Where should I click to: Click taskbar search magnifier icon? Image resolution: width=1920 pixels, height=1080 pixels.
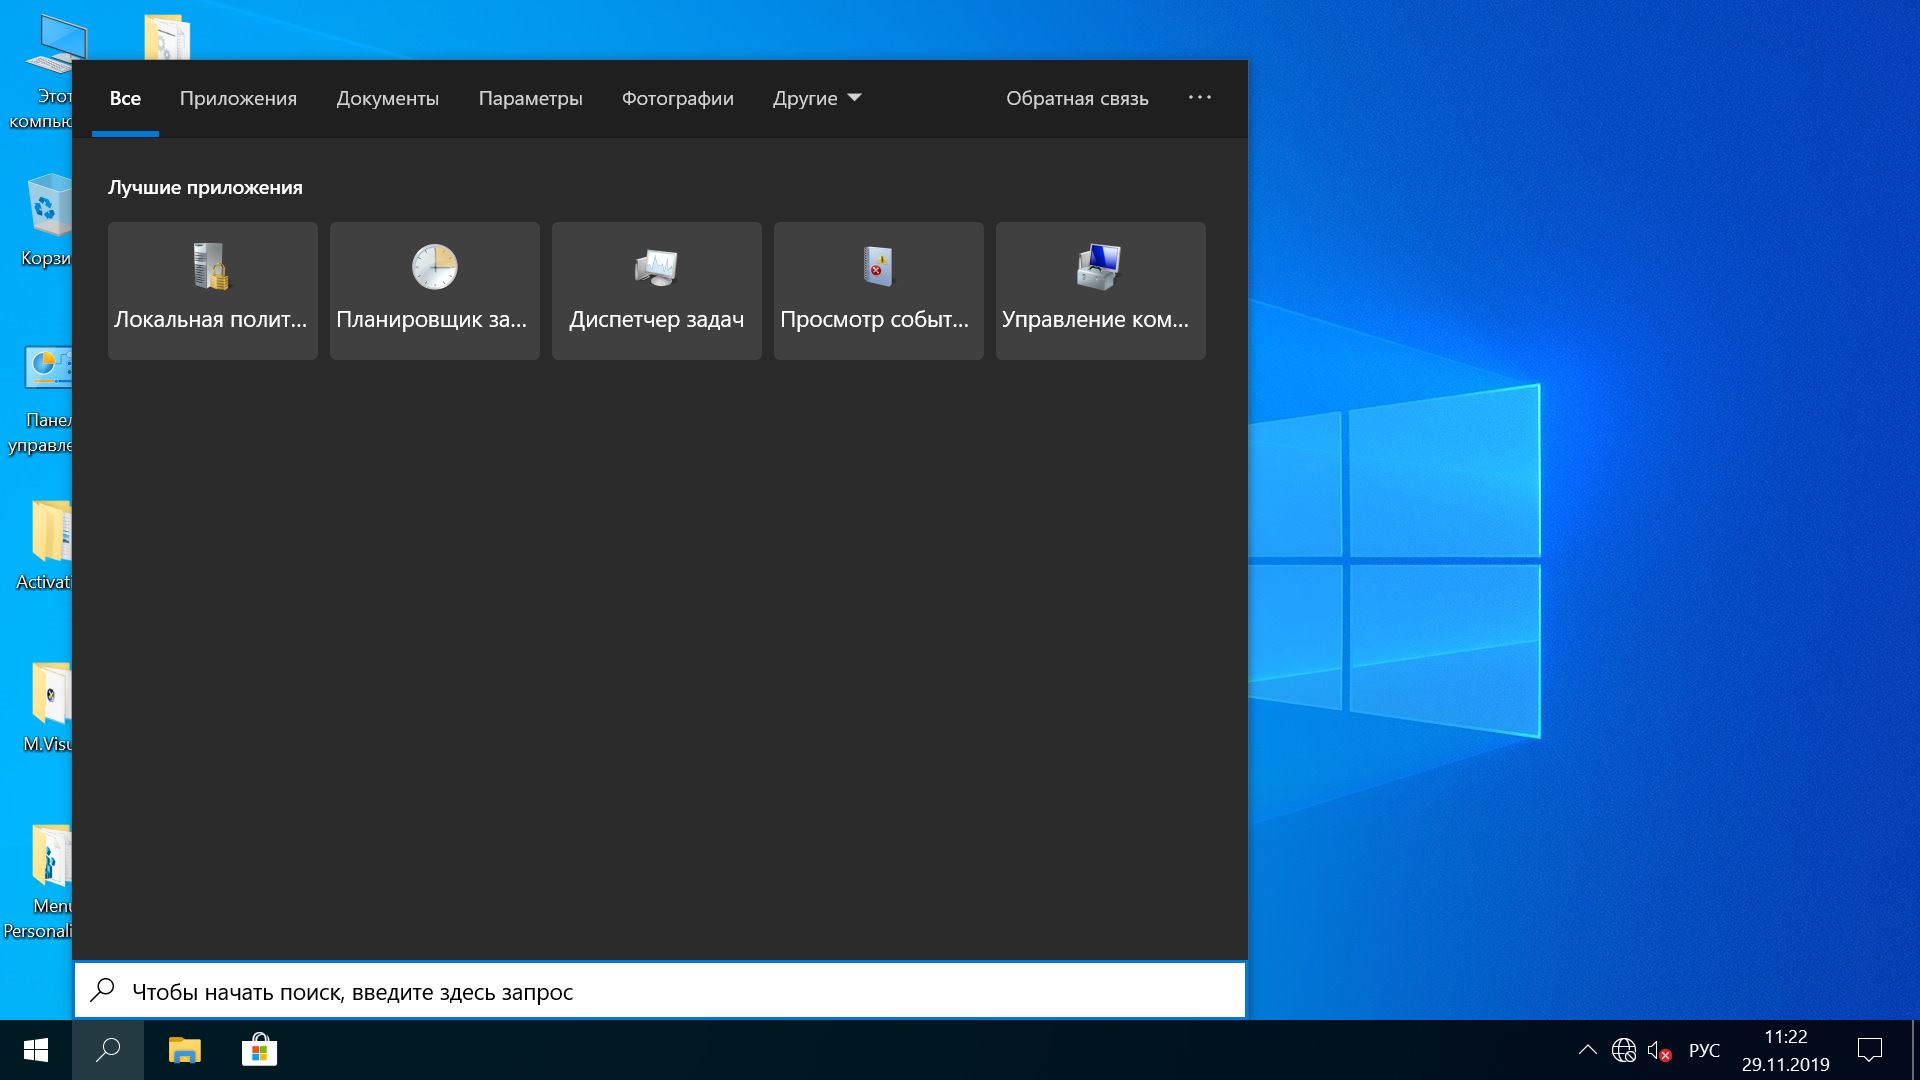pos(108,1050)
